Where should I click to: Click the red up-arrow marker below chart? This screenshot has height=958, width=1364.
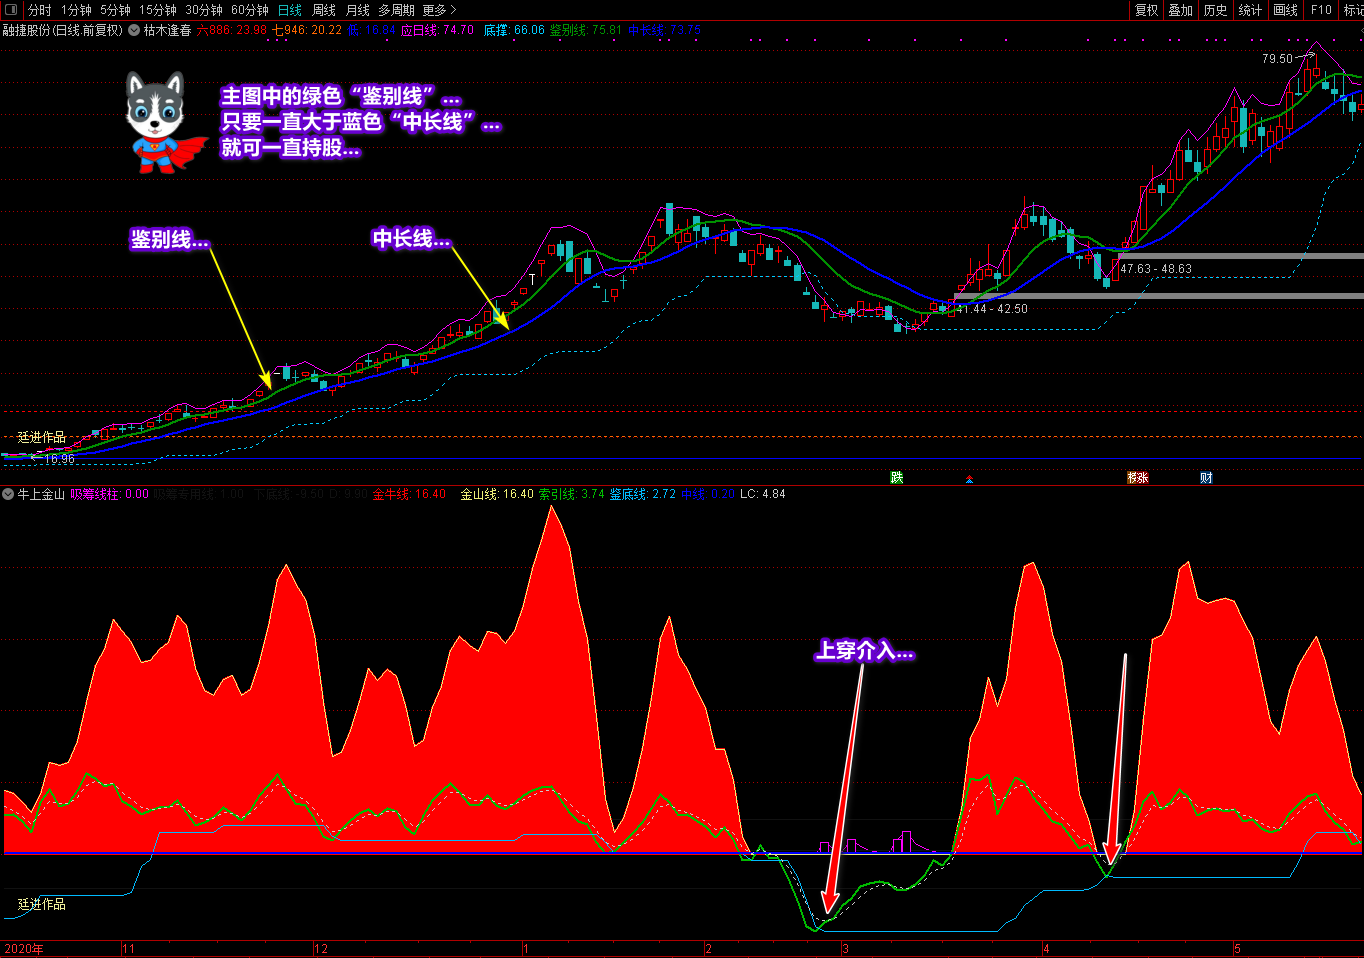[x=969, y=479]
